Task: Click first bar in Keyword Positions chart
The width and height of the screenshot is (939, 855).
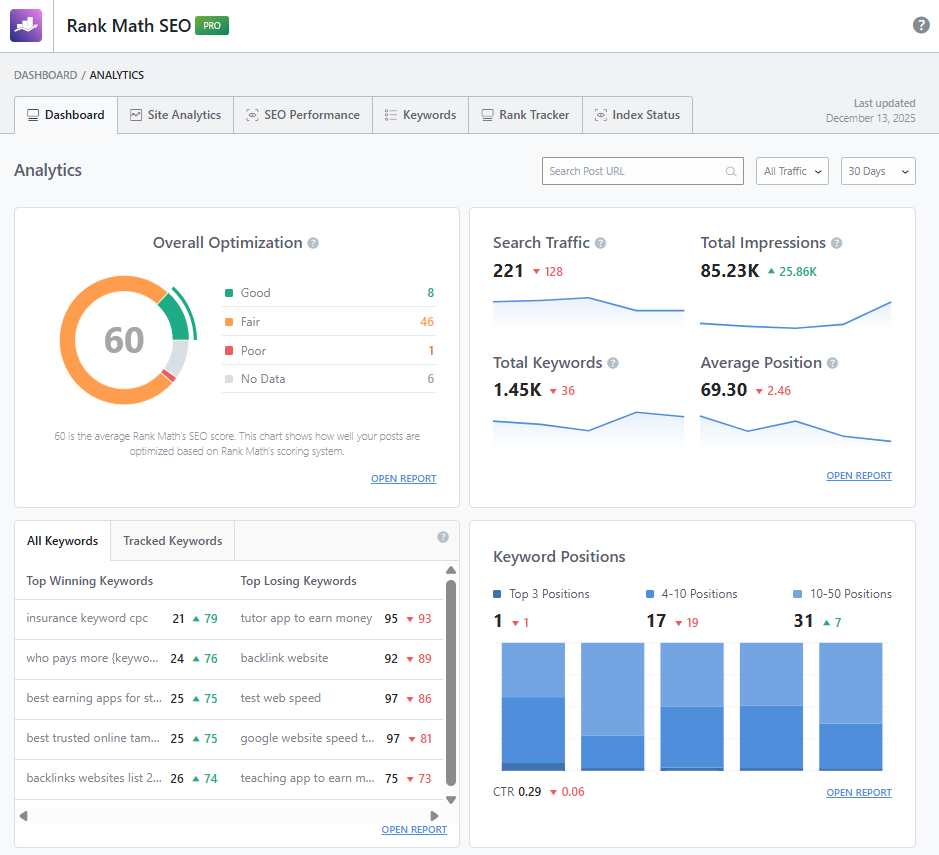Action: click(533, 707)
